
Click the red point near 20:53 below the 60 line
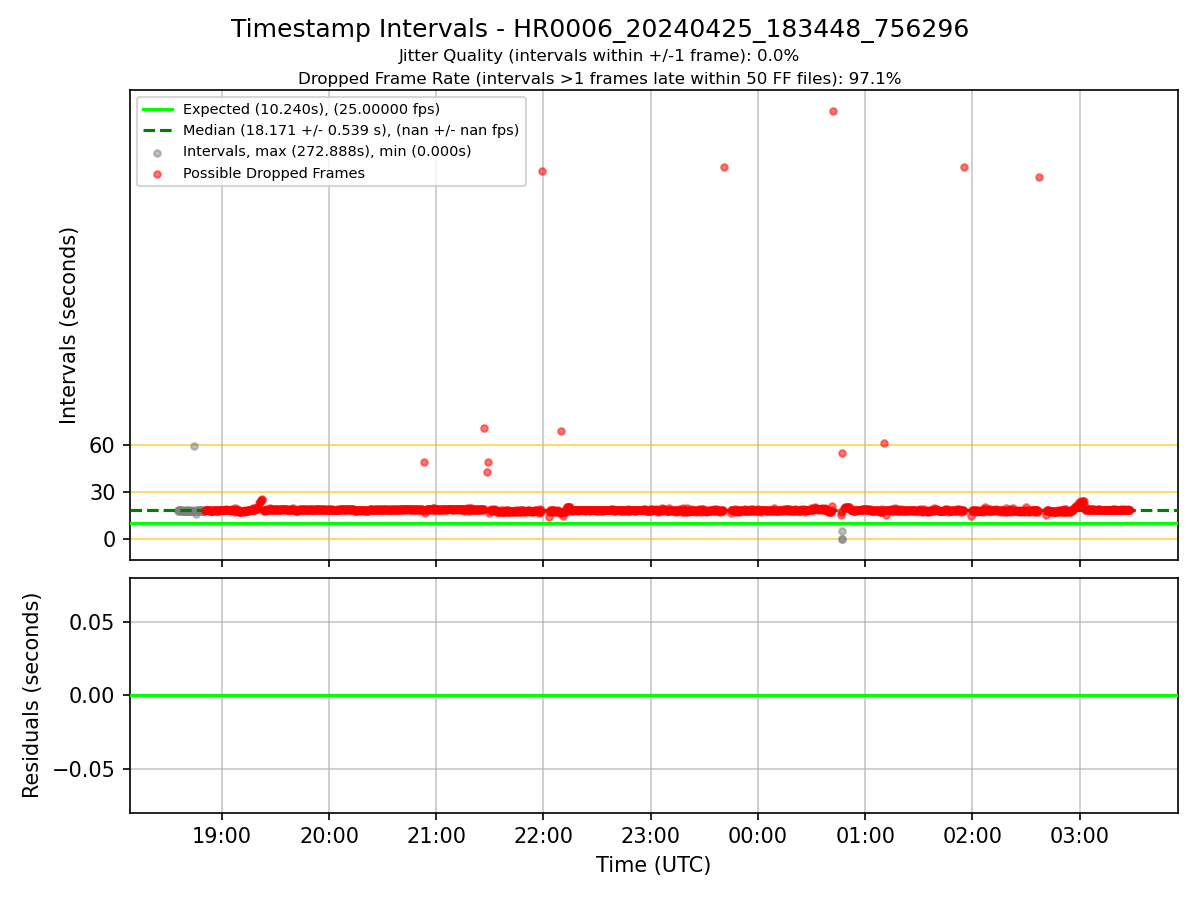point(424,462)
